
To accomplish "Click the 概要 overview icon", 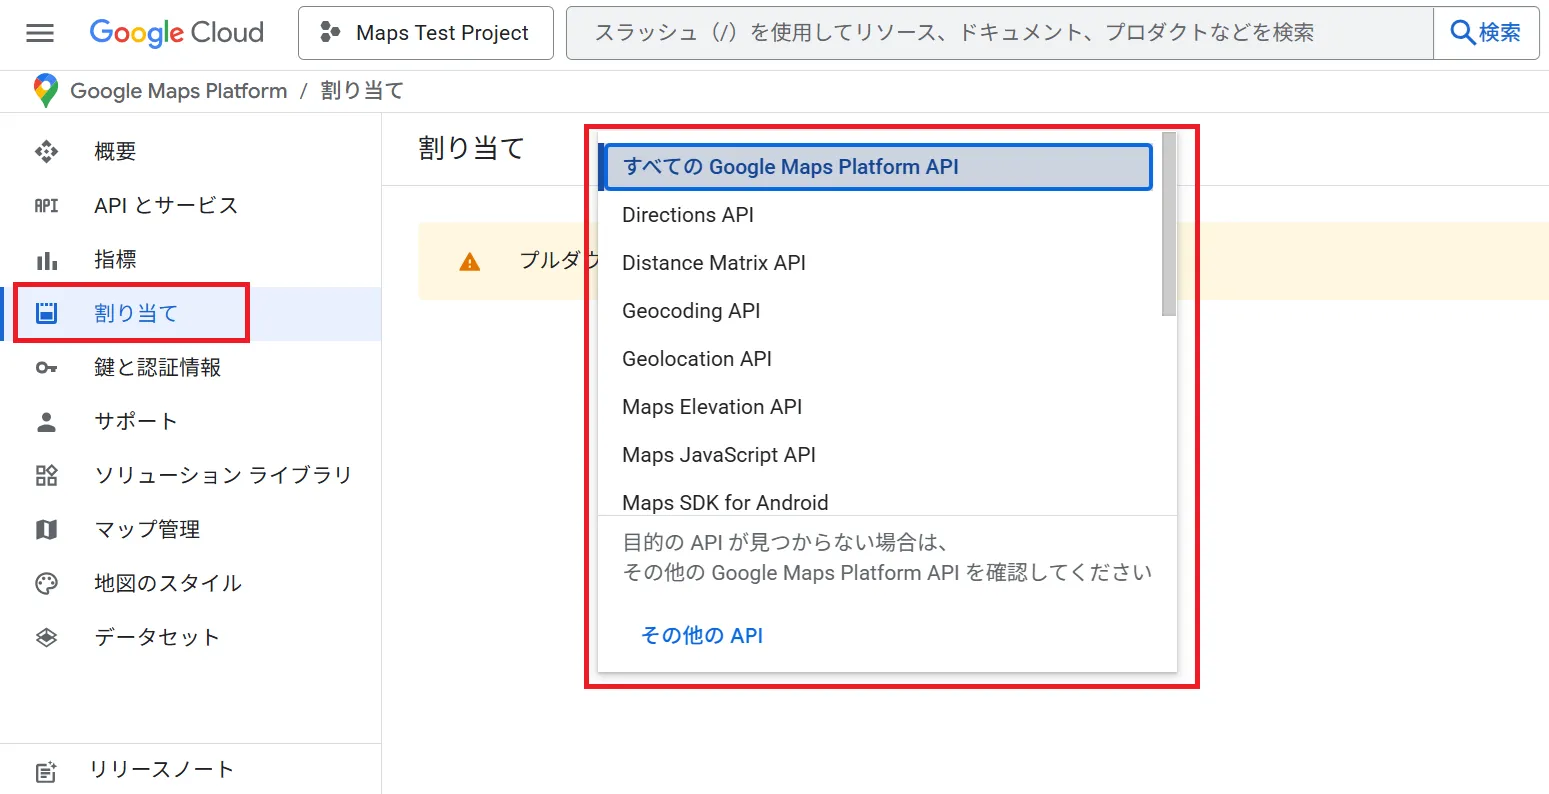I will 47,151.
